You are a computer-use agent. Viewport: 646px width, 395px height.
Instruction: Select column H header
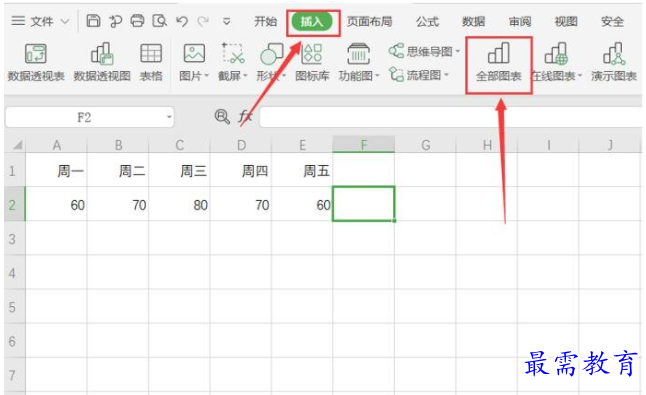pyautogui.click(x=487, y=145)
